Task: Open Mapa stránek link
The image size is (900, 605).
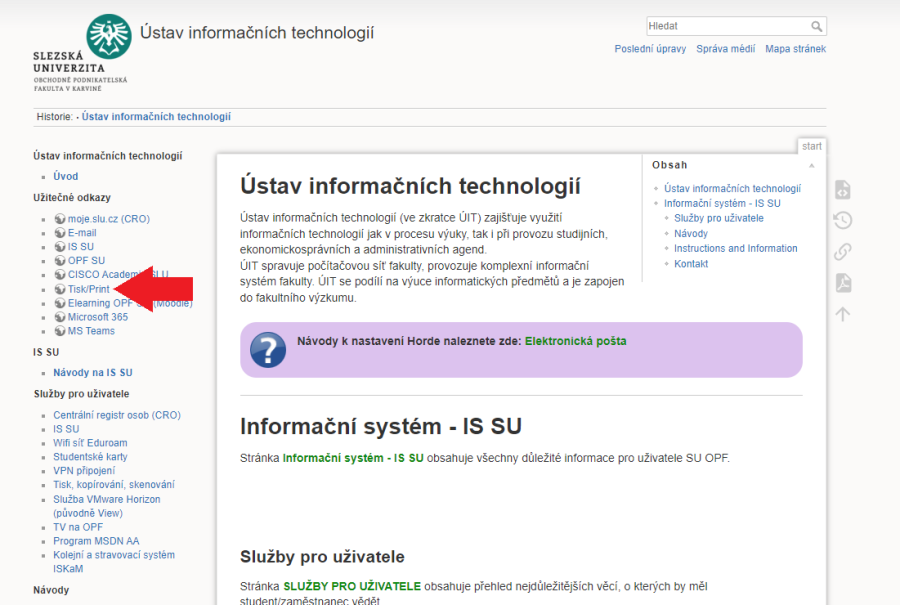Action: click(x=796, y=49)
